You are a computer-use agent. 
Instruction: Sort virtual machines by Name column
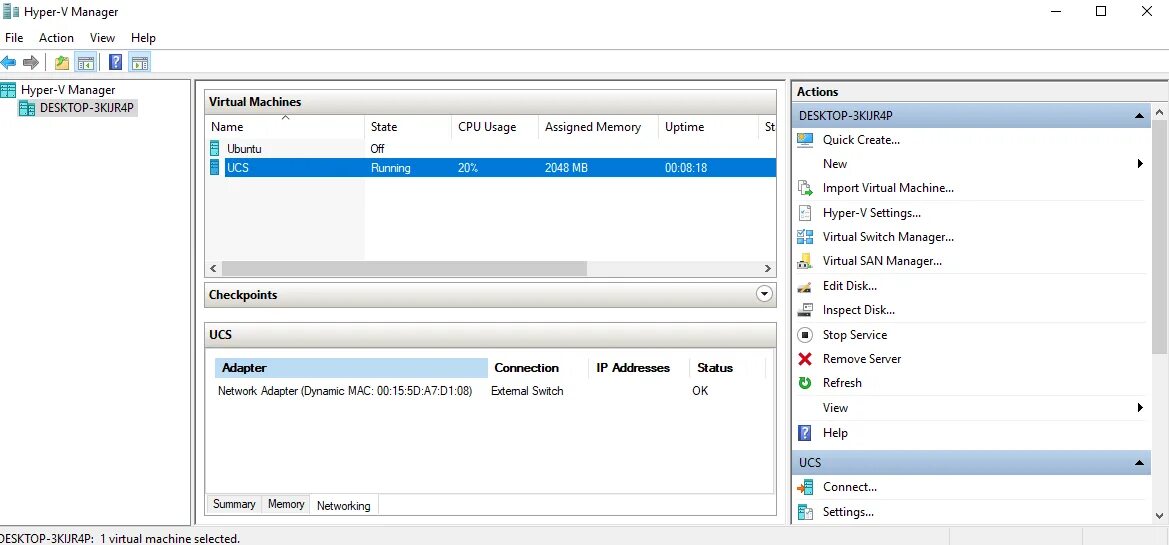(x=285, y=127)
